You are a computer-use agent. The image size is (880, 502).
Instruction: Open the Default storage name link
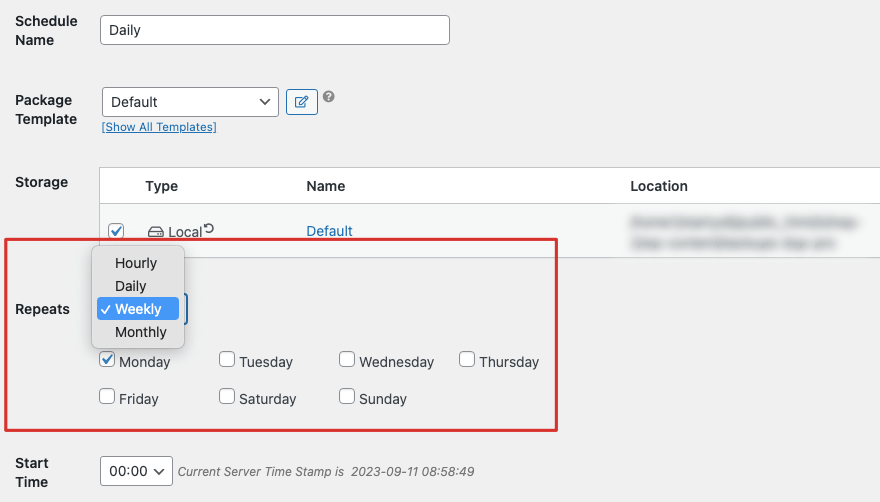tap(329, 231)
